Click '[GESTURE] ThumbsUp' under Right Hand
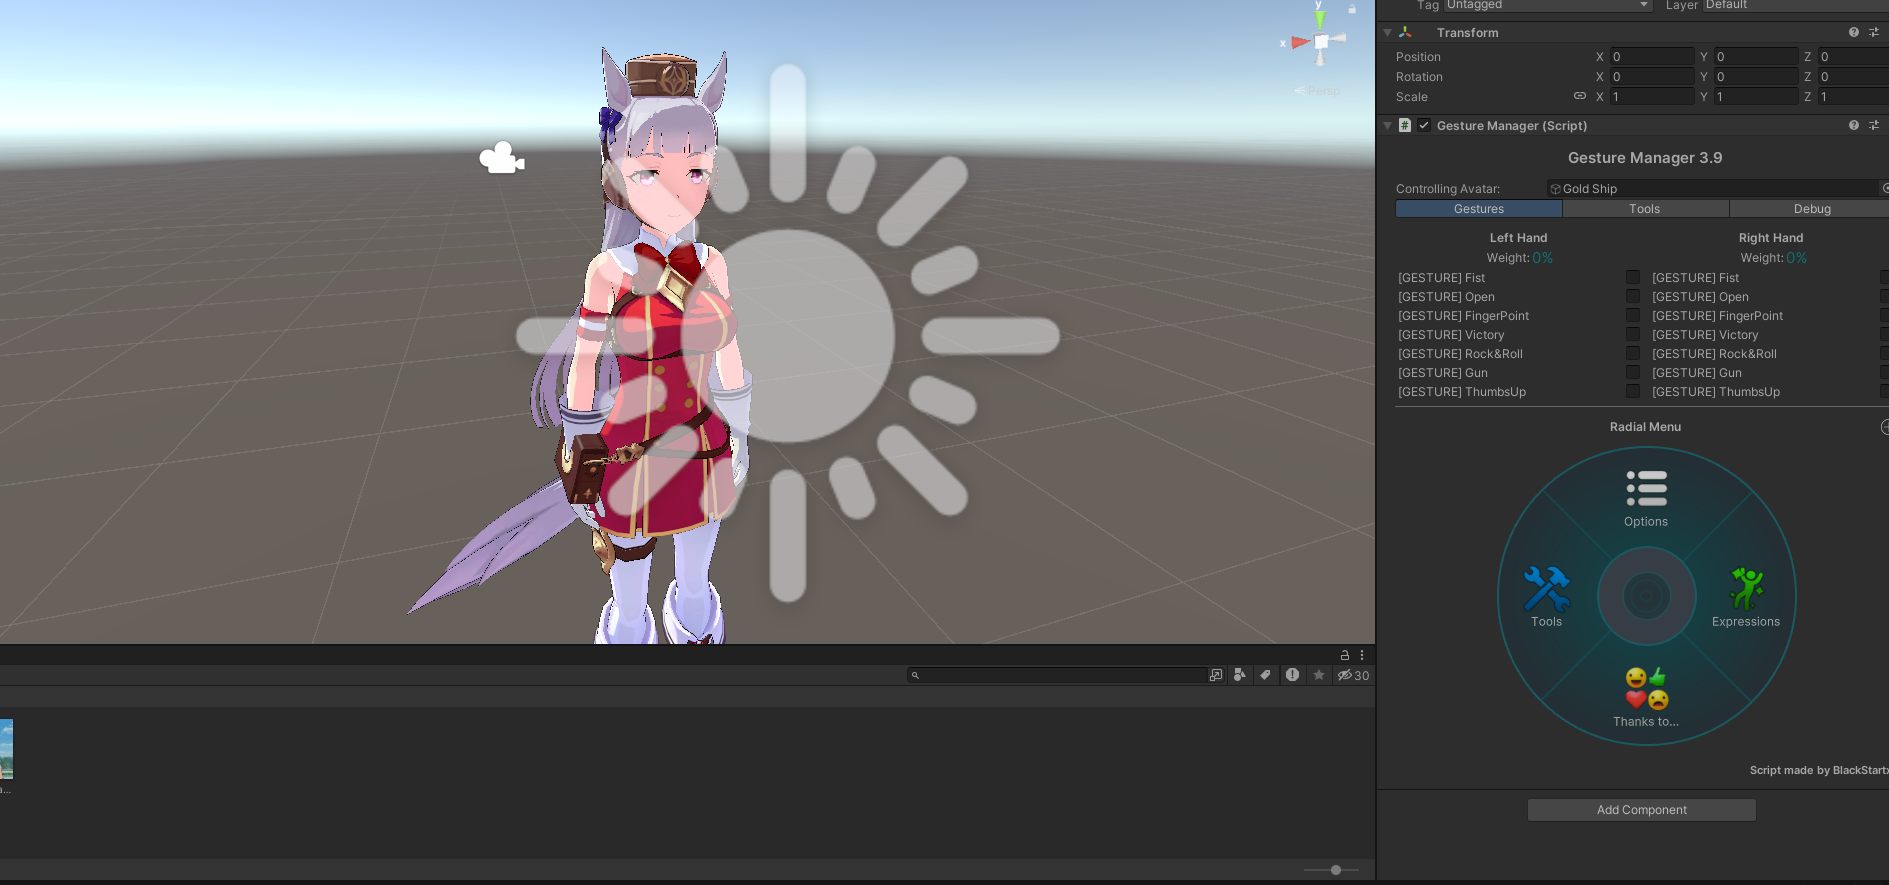Screen dimensions: 1889x885 [1715, 392]
